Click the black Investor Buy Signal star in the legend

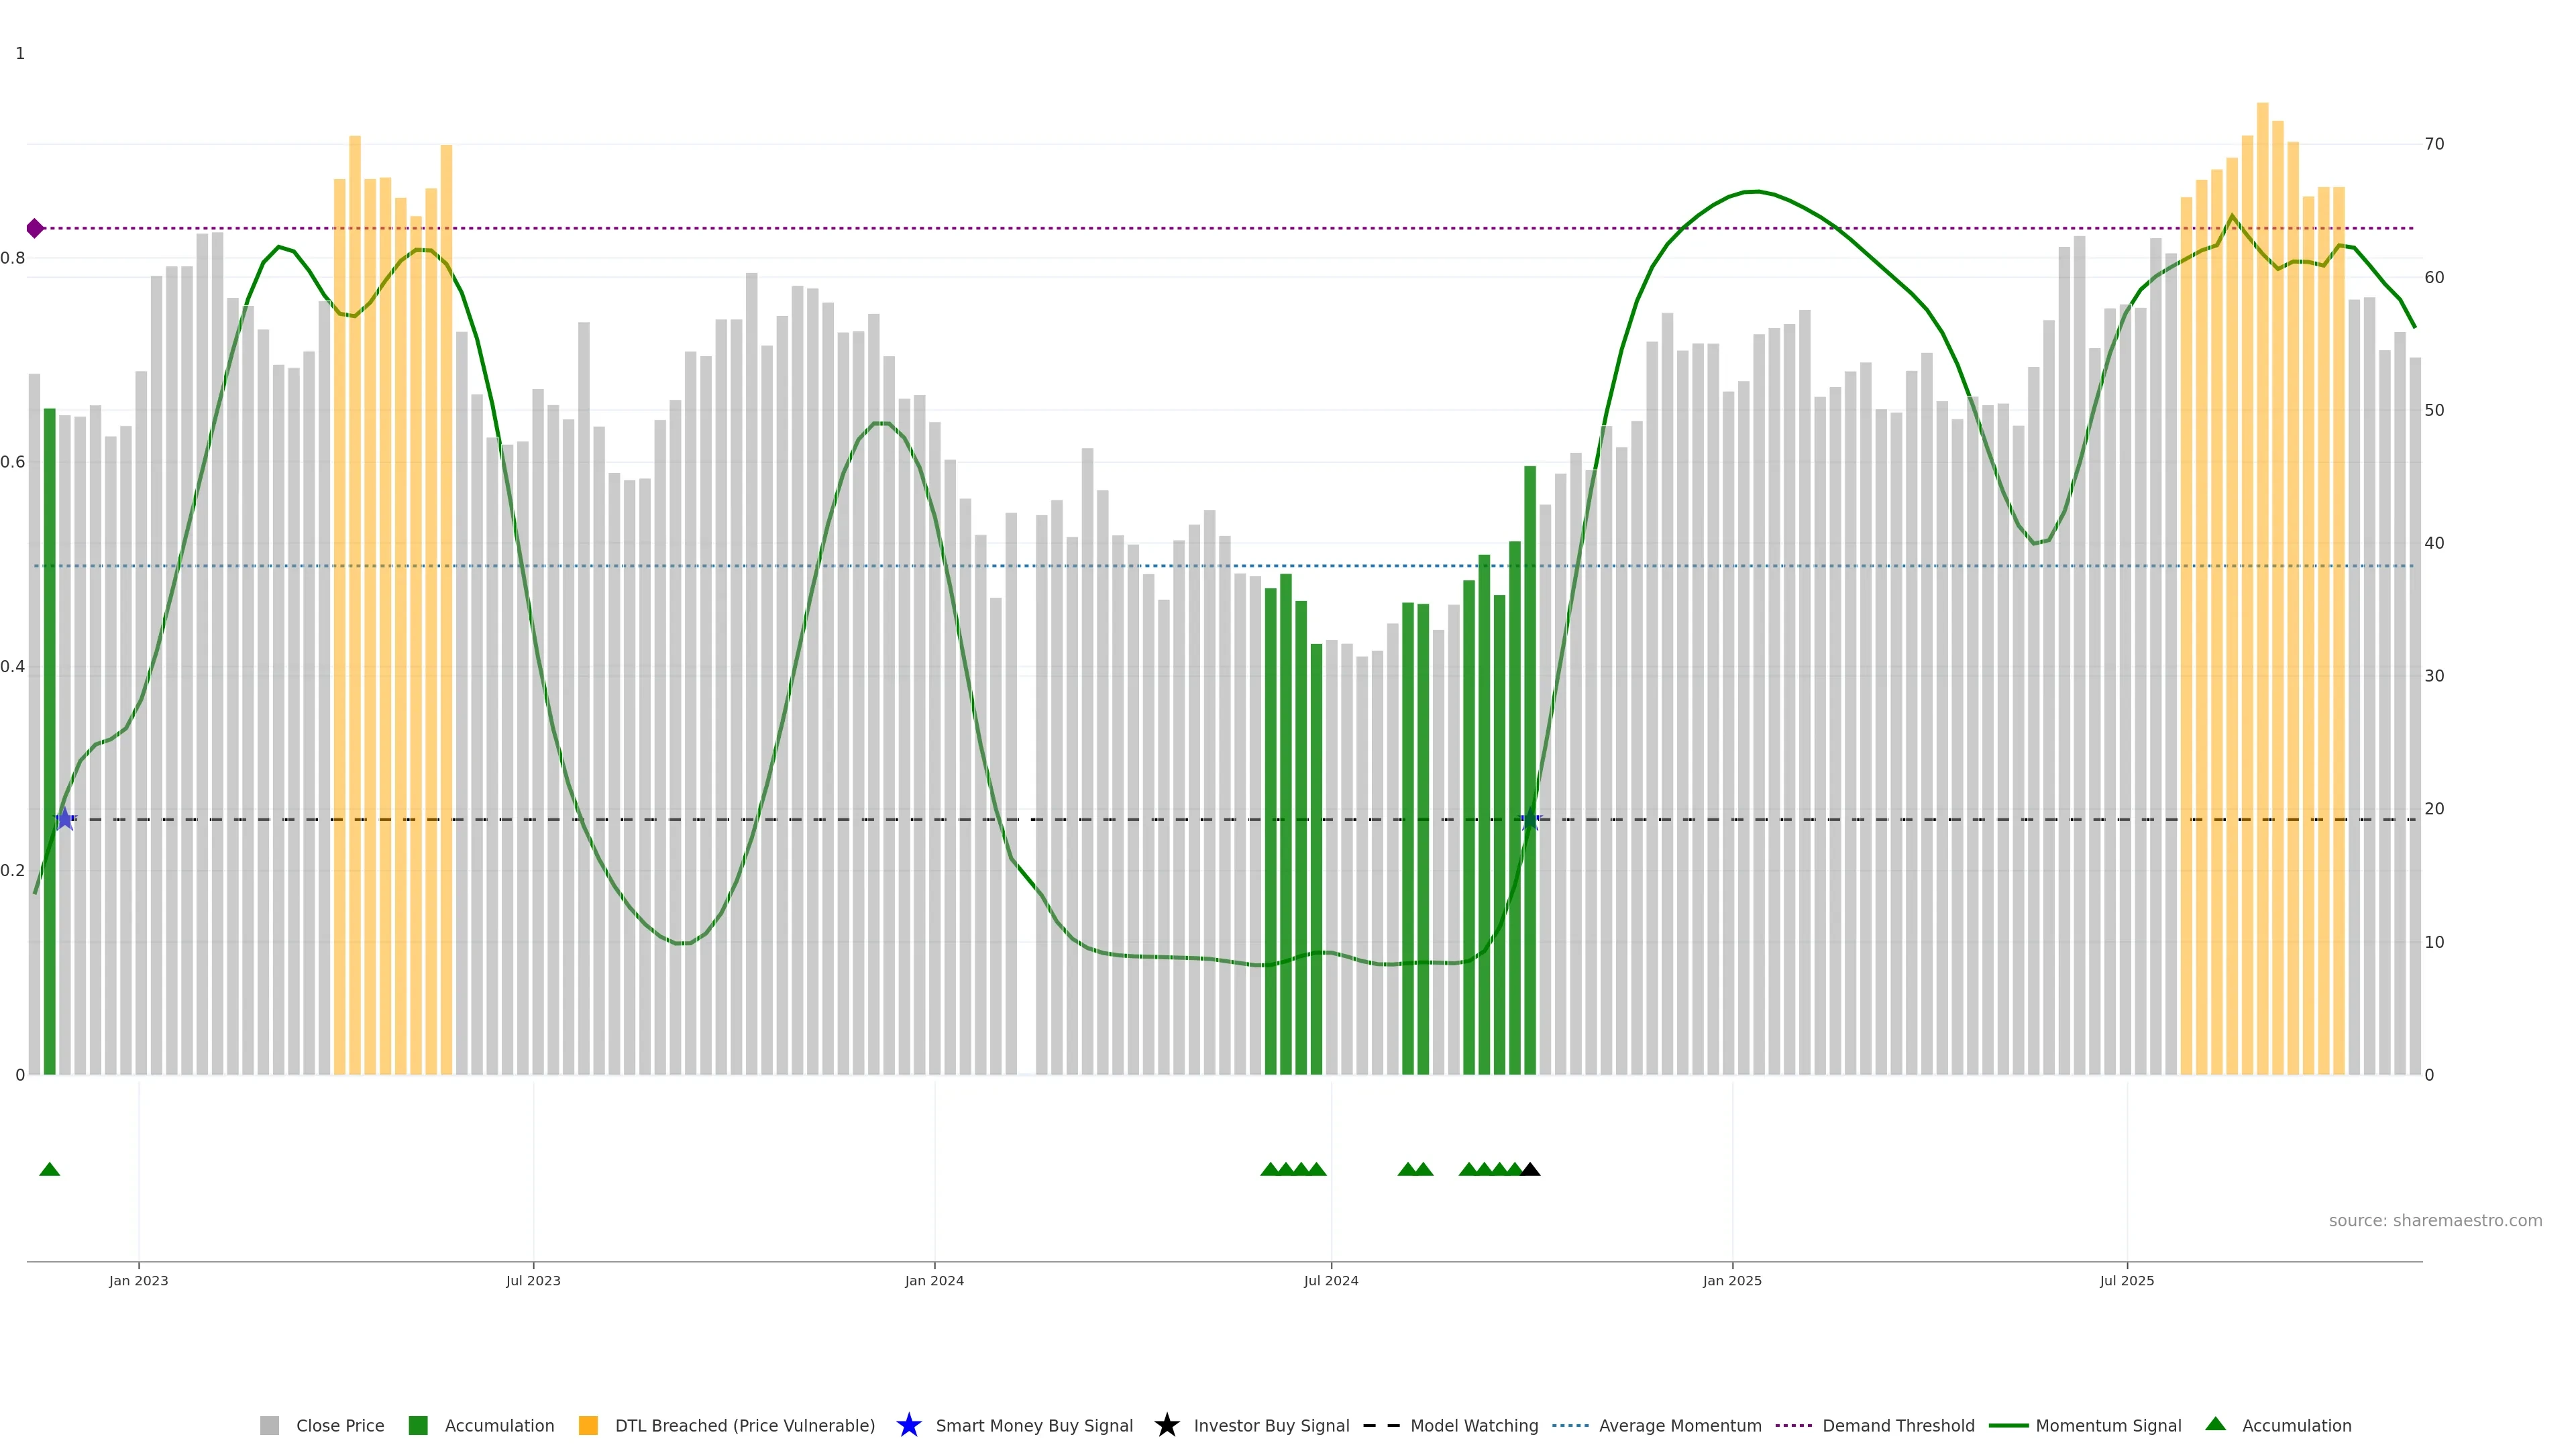click(1166, 1425)
